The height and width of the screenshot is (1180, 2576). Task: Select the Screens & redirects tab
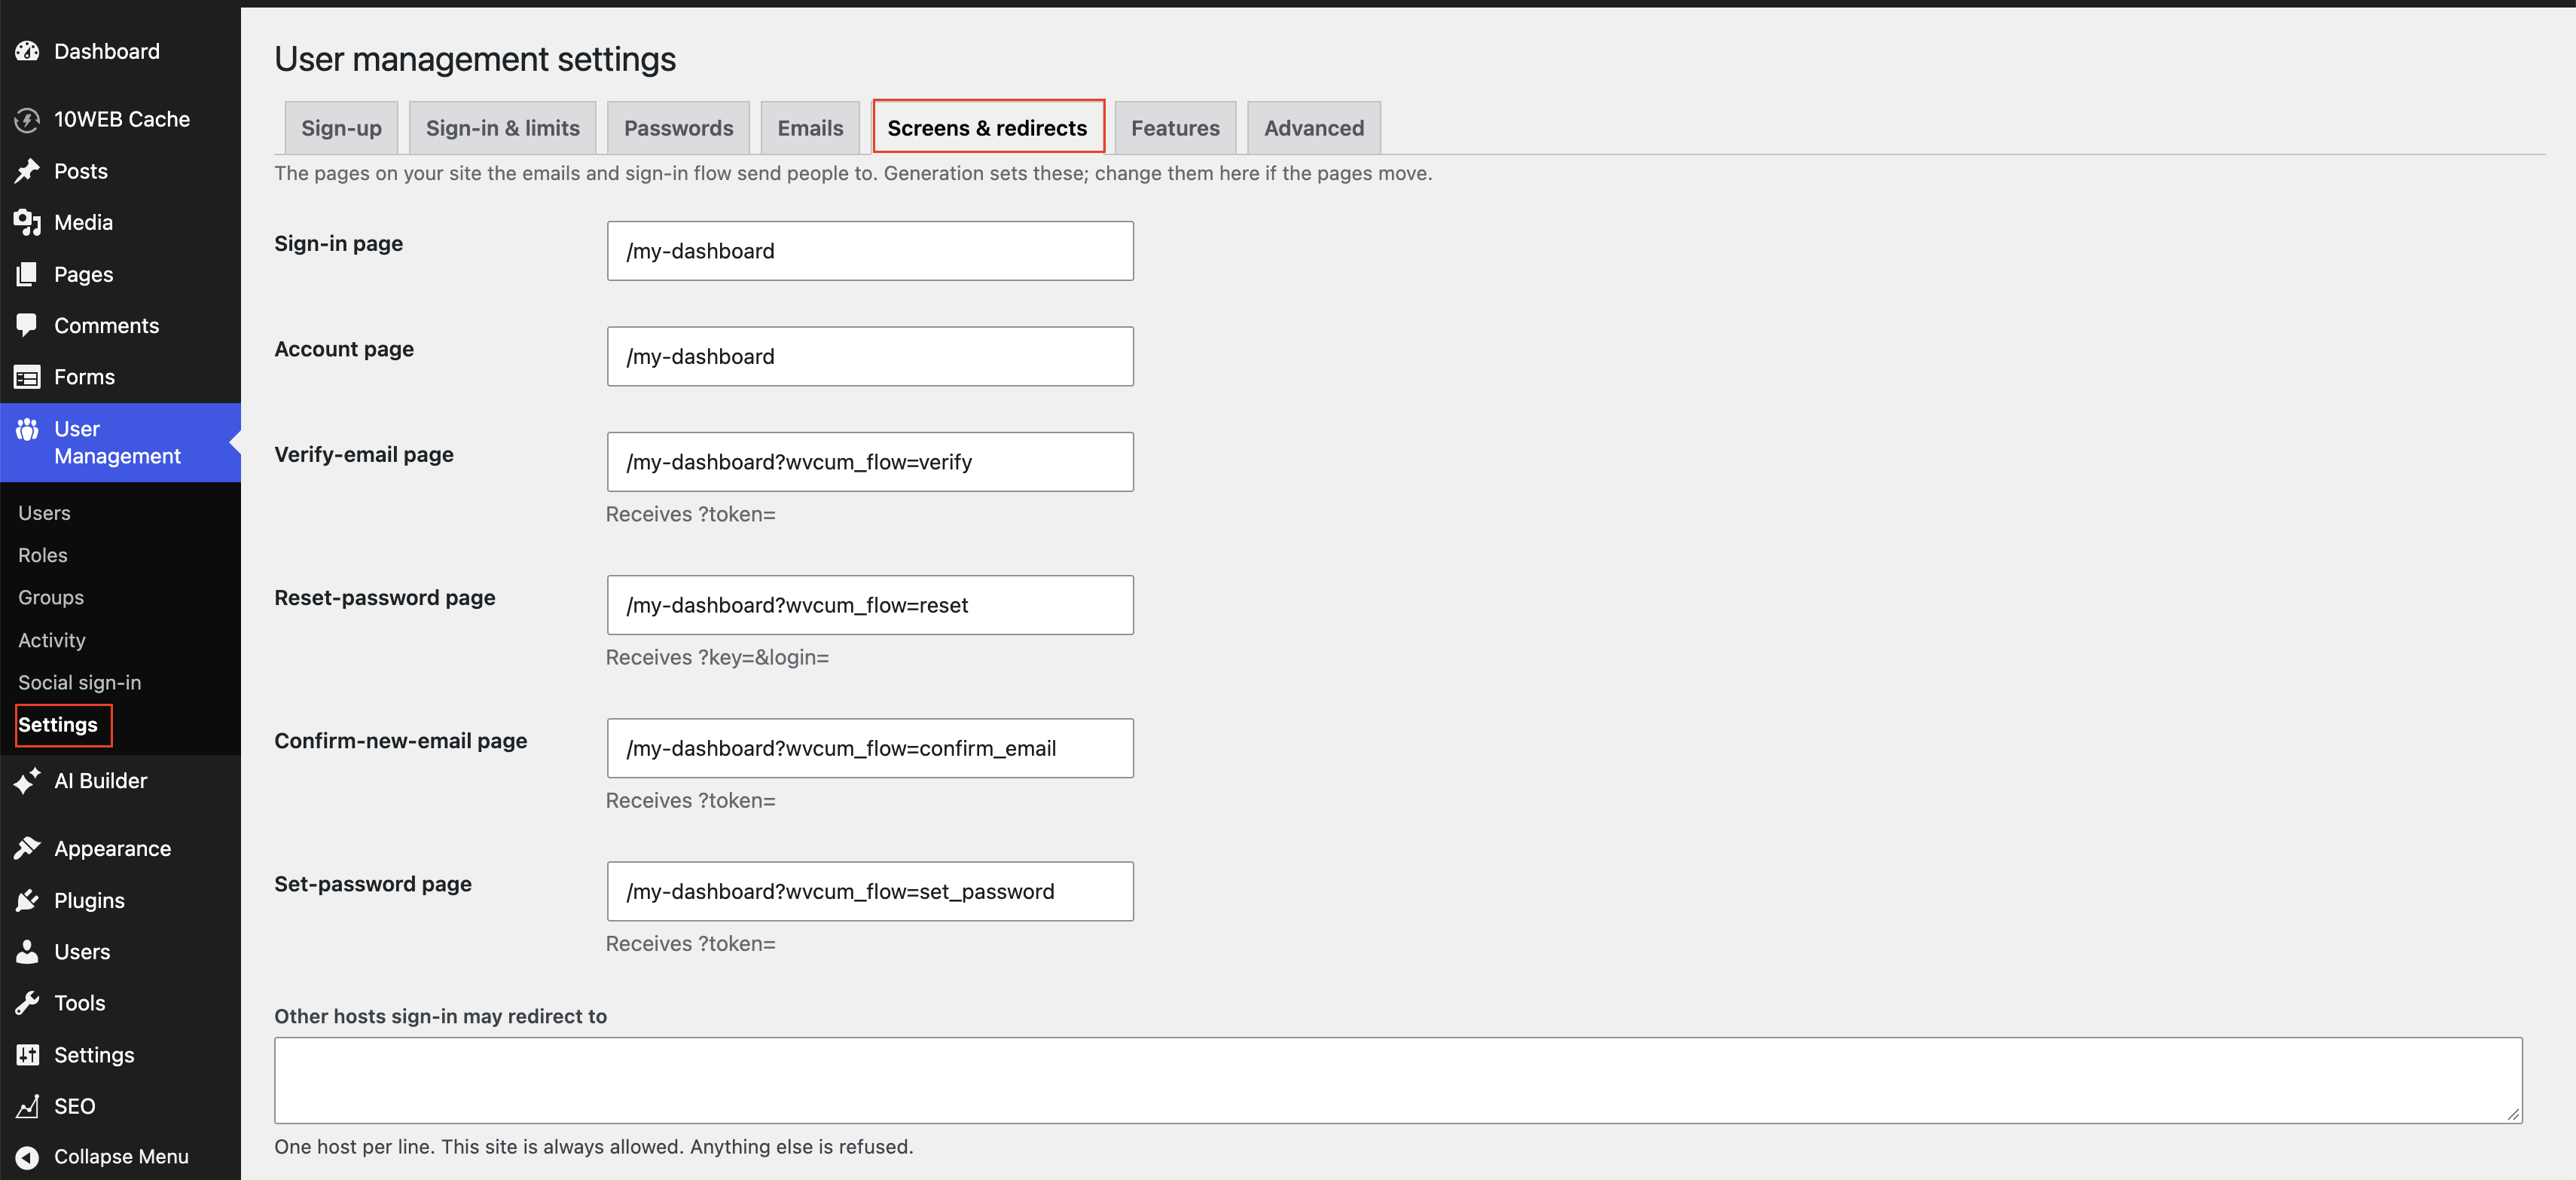987,128
